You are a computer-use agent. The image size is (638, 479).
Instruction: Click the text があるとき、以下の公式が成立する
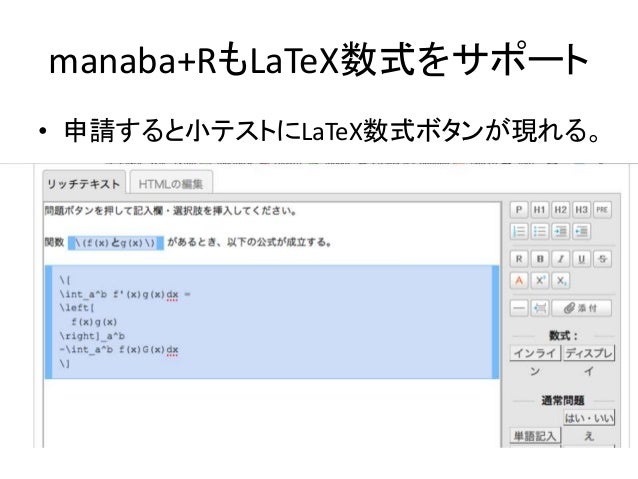click(250, 243)
